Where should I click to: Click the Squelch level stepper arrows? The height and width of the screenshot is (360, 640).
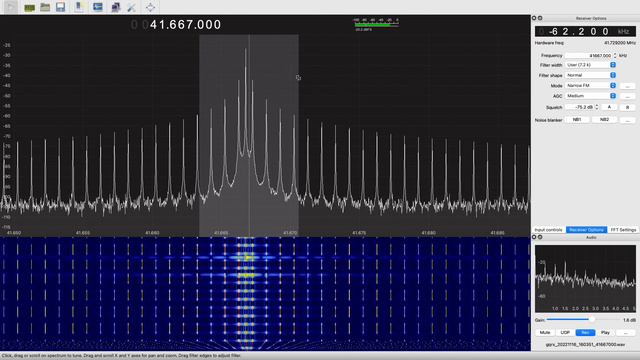[597, 107]
